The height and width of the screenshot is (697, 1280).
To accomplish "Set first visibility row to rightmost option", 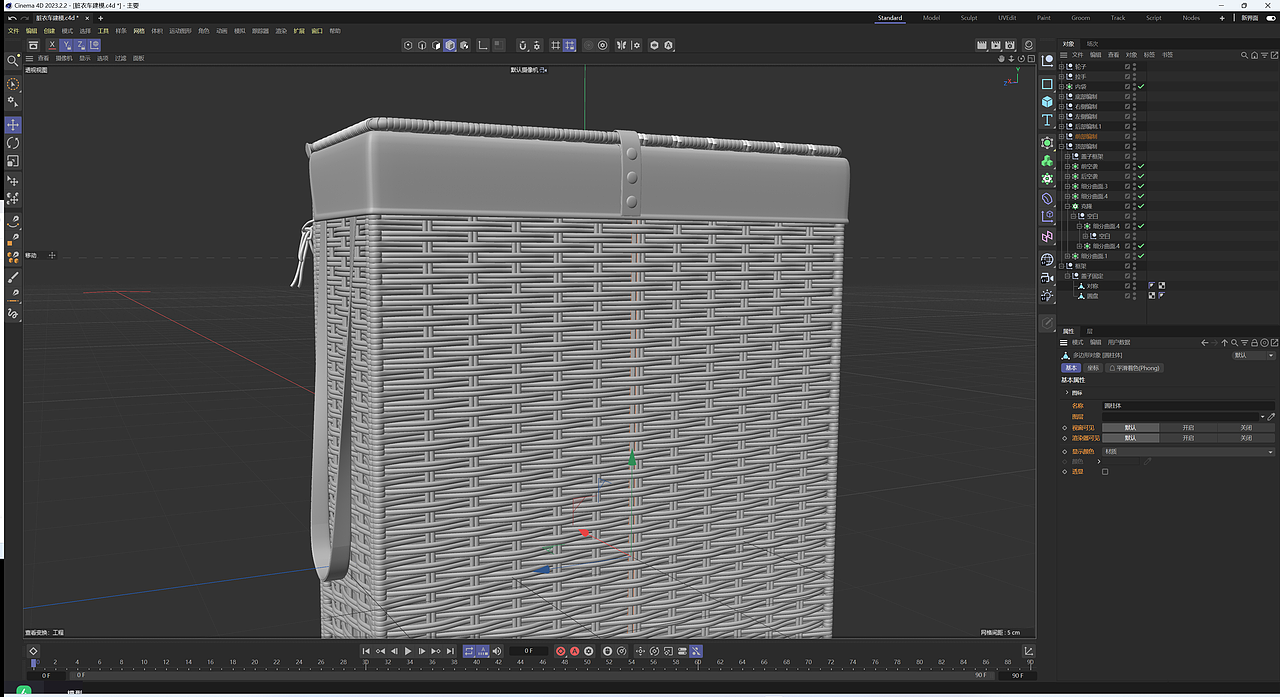I will tap(1246, 428).
